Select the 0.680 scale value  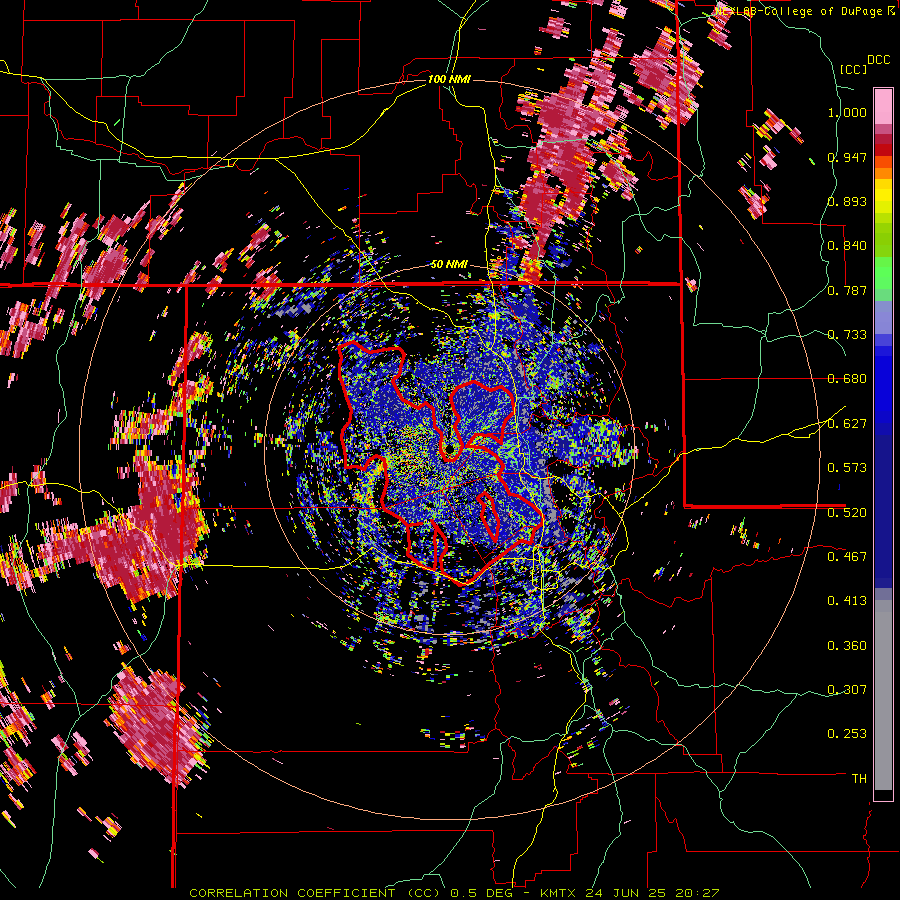coord(847,379)
